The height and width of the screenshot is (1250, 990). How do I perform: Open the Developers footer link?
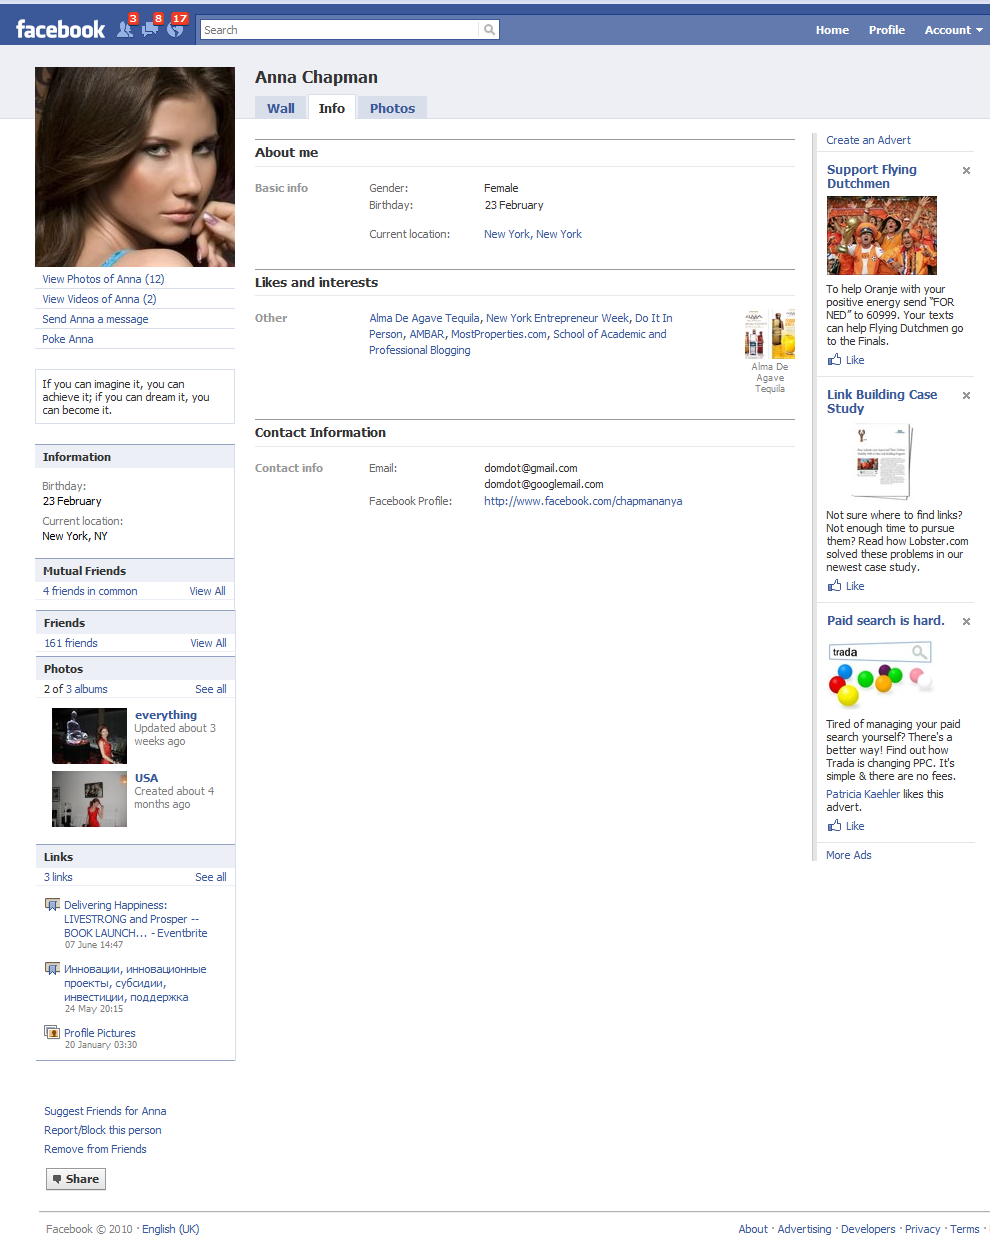tap(868, 1229)
